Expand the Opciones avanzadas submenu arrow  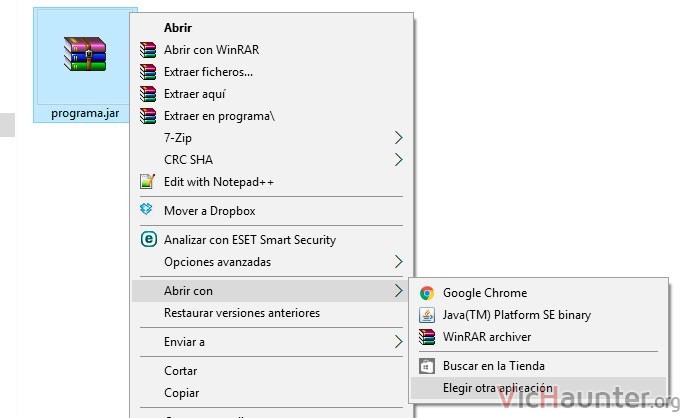tap(398, 262)
